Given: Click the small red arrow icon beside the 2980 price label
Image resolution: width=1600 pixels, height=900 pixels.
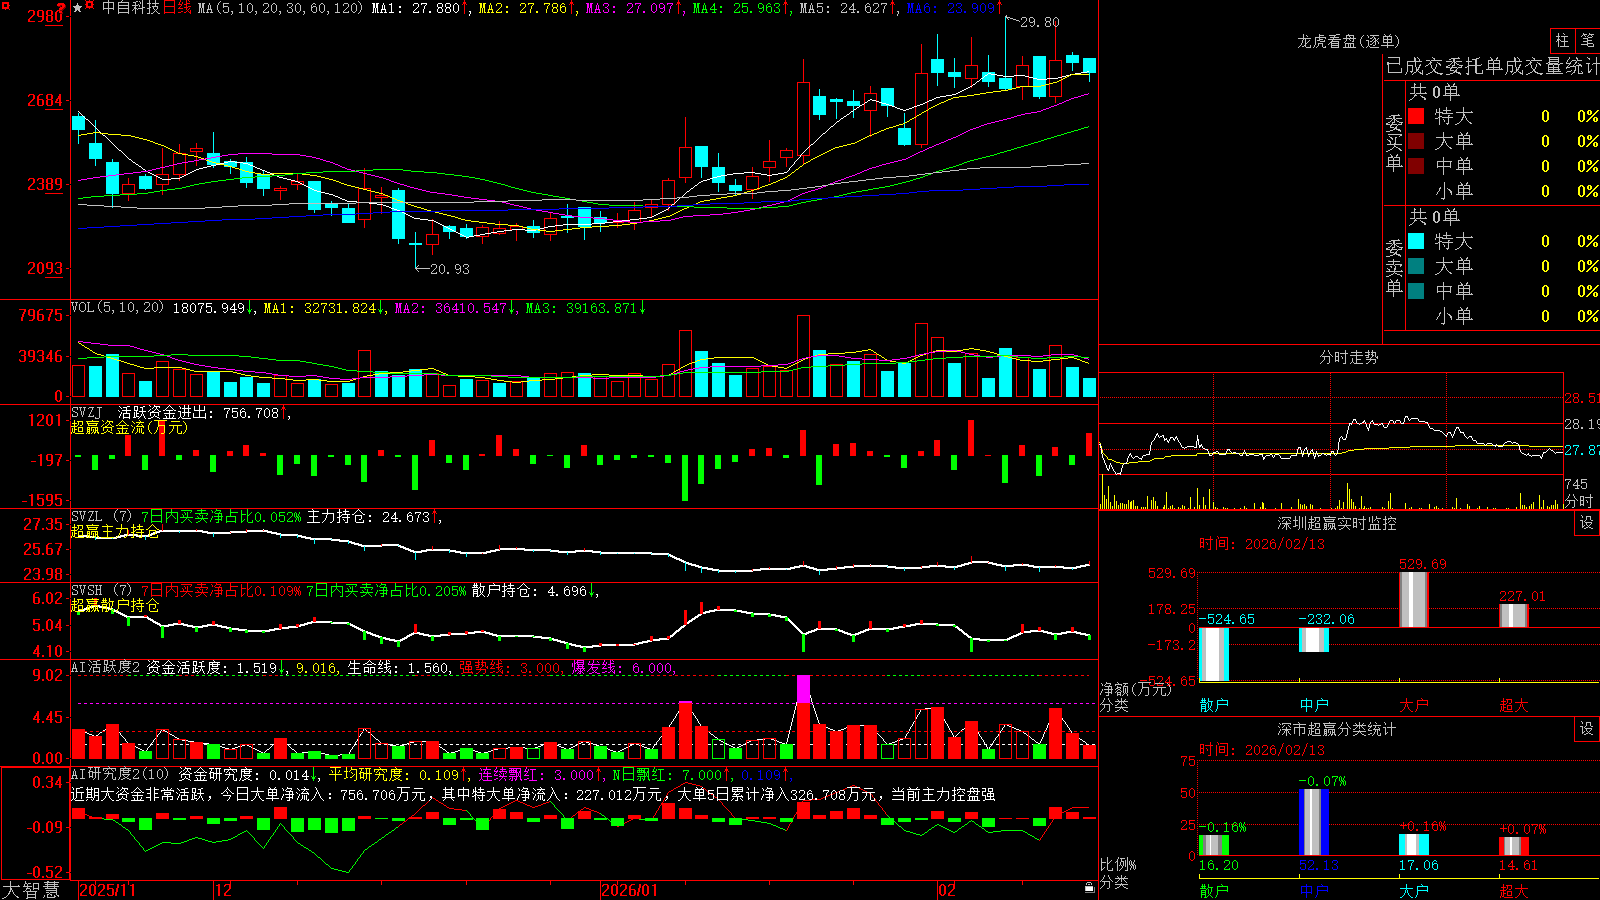Looking at the screenshot, I should 63,9.
